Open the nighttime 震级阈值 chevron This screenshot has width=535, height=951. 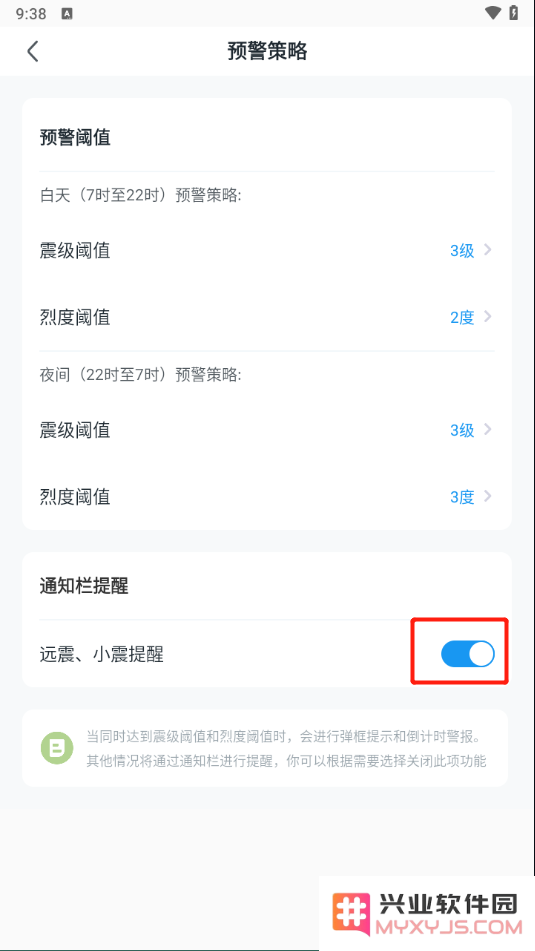pyautogui.click(x=488, y=430)
